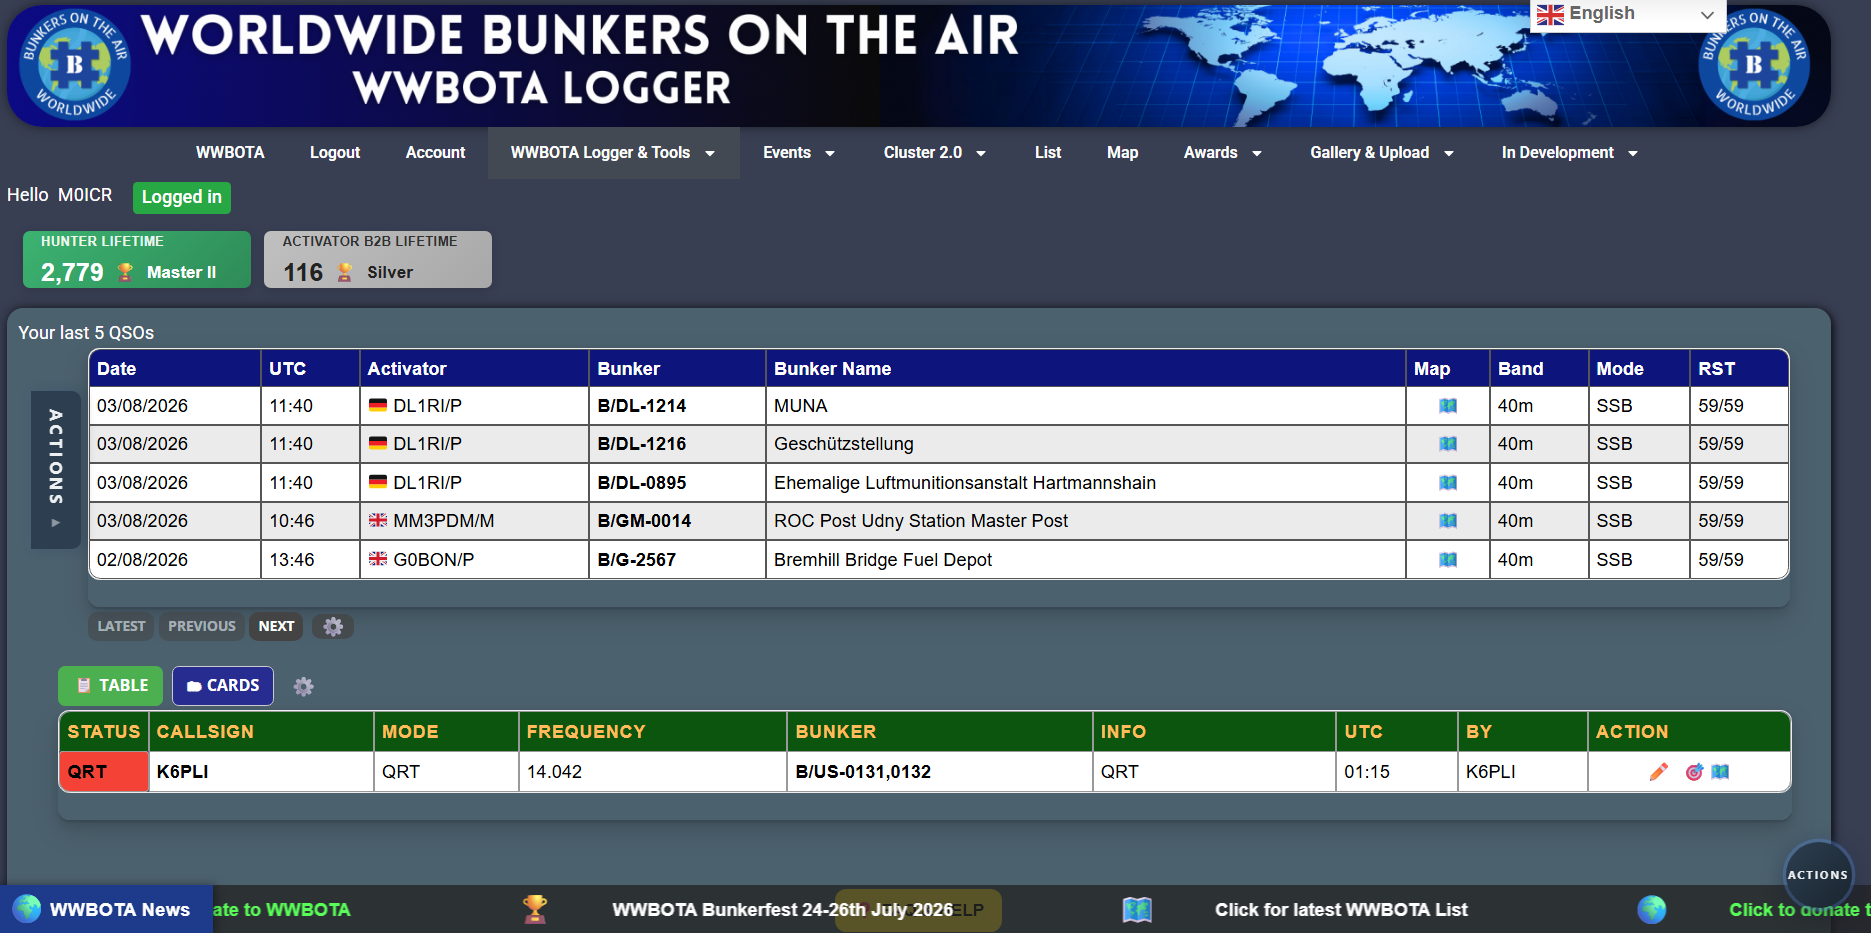This screenshot has width=1871, height=933.
Task: Open QSO list settings gear beside NEXT
Action: (333, 626)
